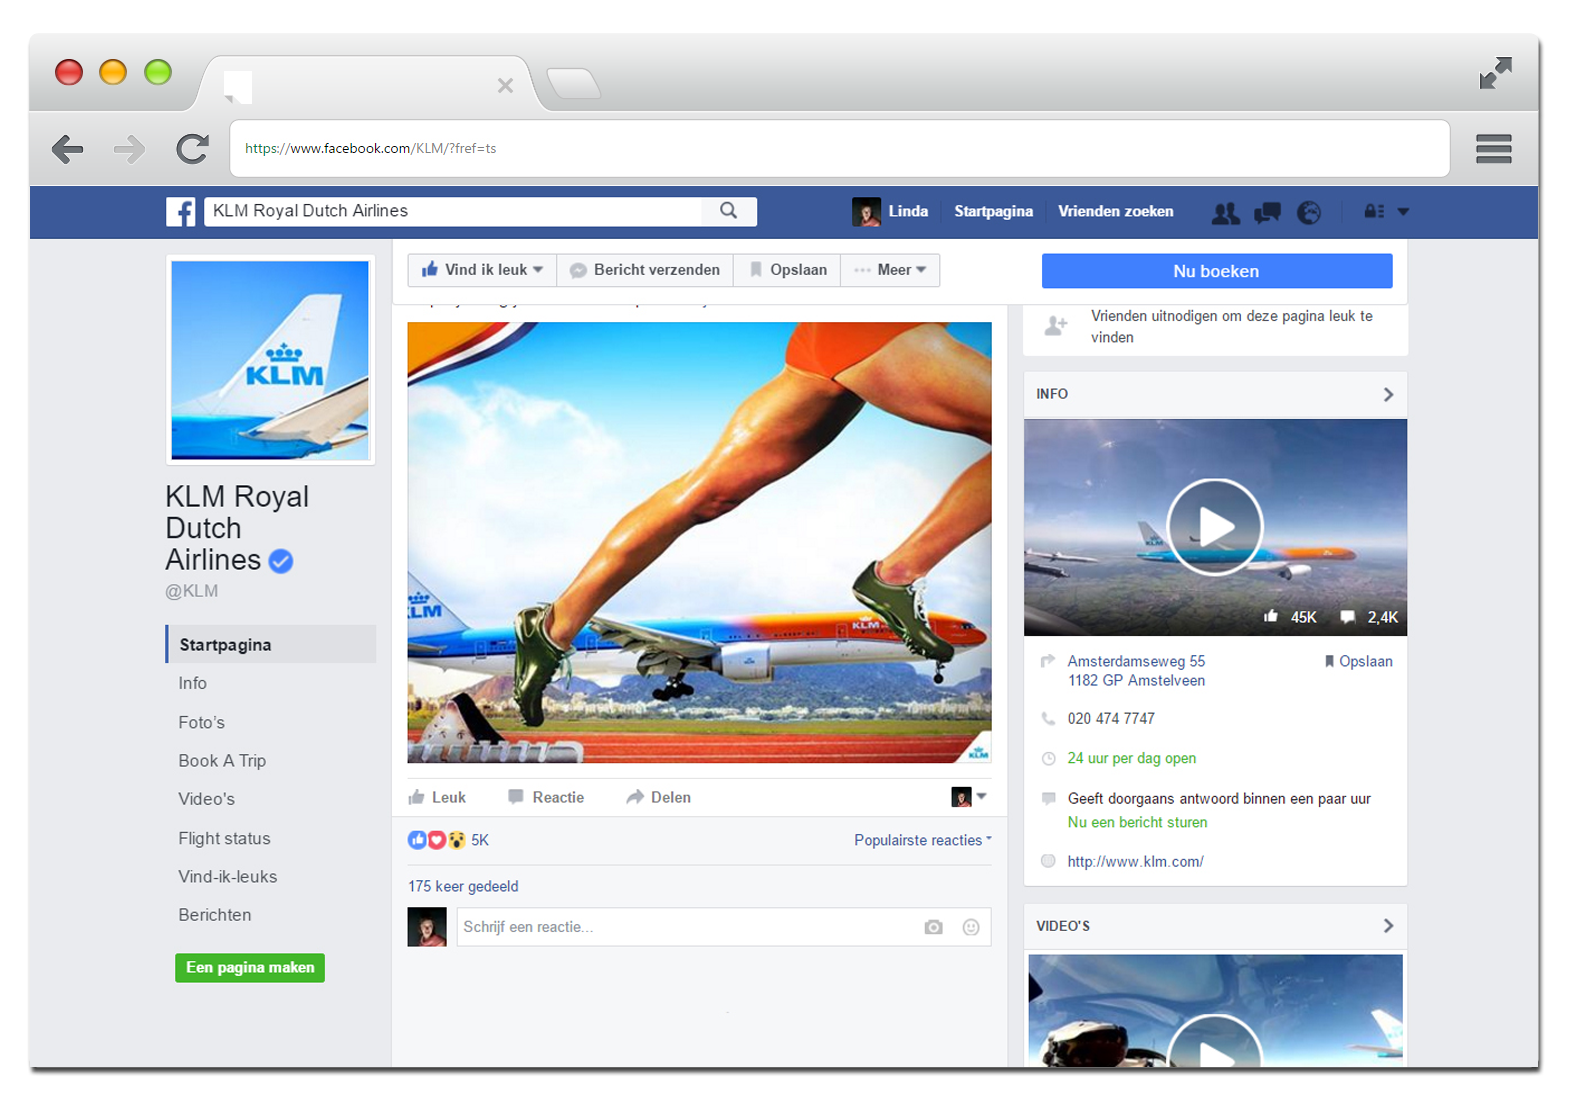1574x1102 pixels.
Task: Click the verified badge next to Airlines
Action: 281,561
